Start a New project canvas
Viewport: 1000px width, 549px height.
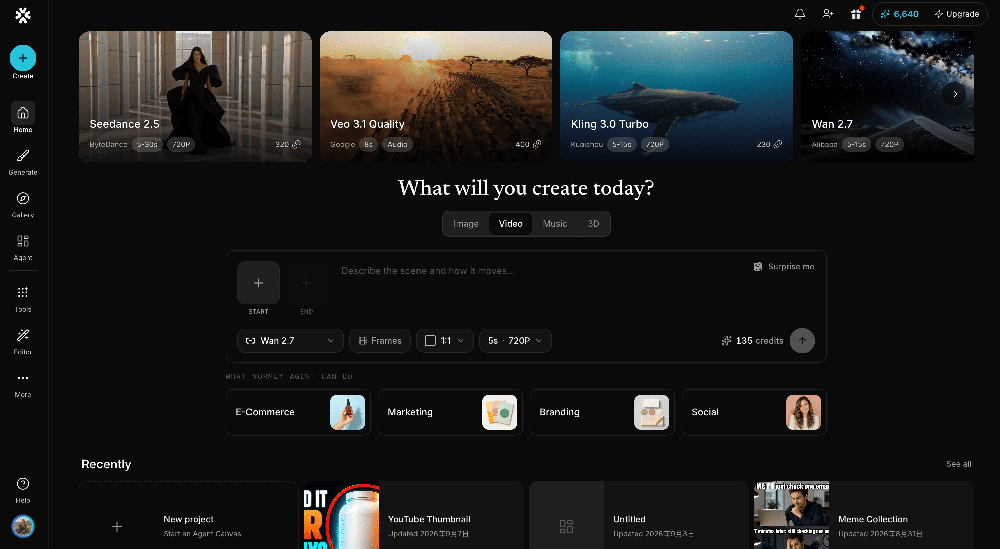(x=189, y=515)
